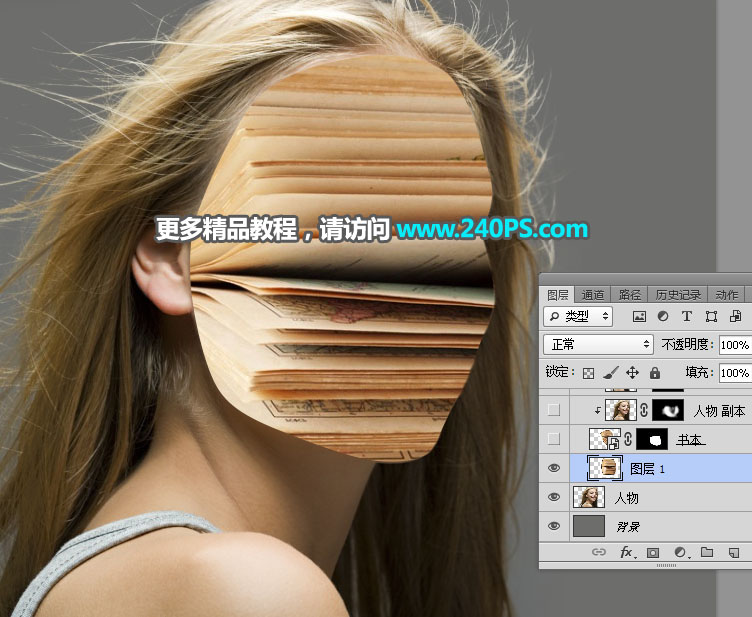Switch to the 动作 tab

[x=727, y=294]
